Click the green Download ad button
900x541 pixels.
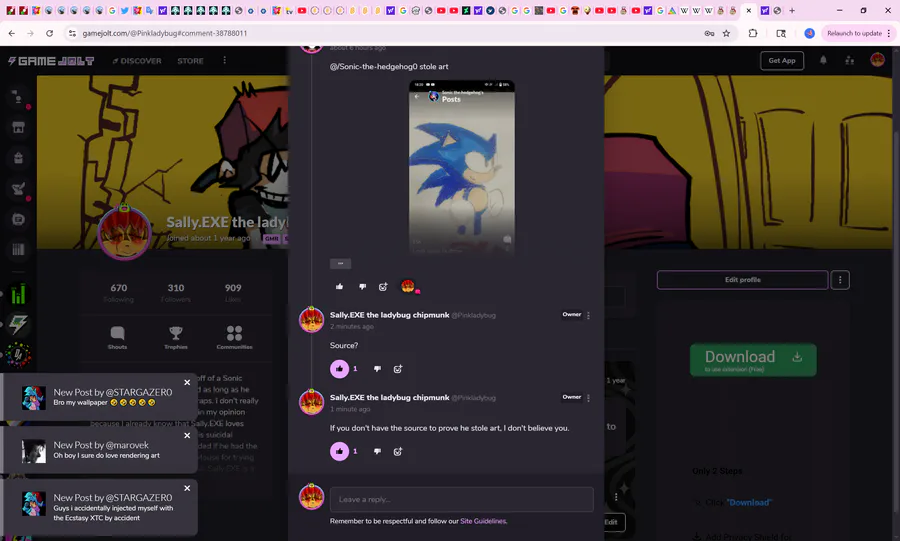(x=753, y=360)
